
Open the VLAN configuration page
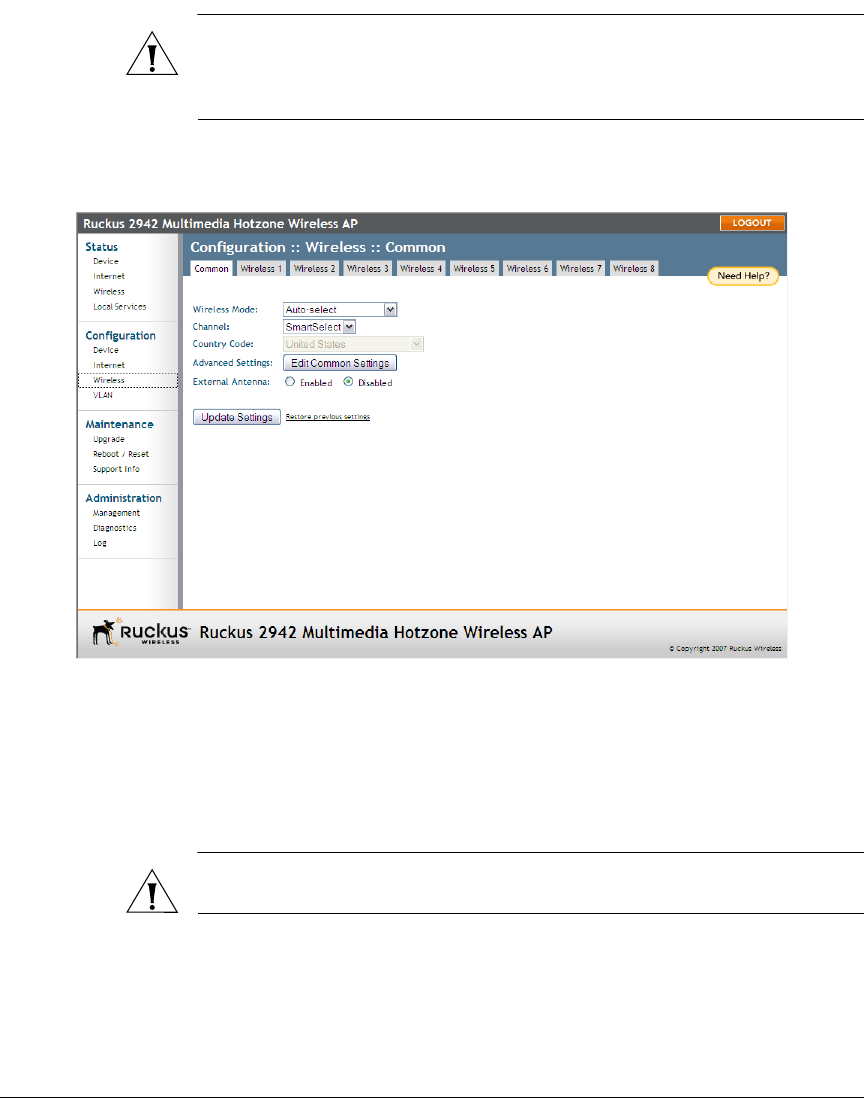click(x=103, y=395)
